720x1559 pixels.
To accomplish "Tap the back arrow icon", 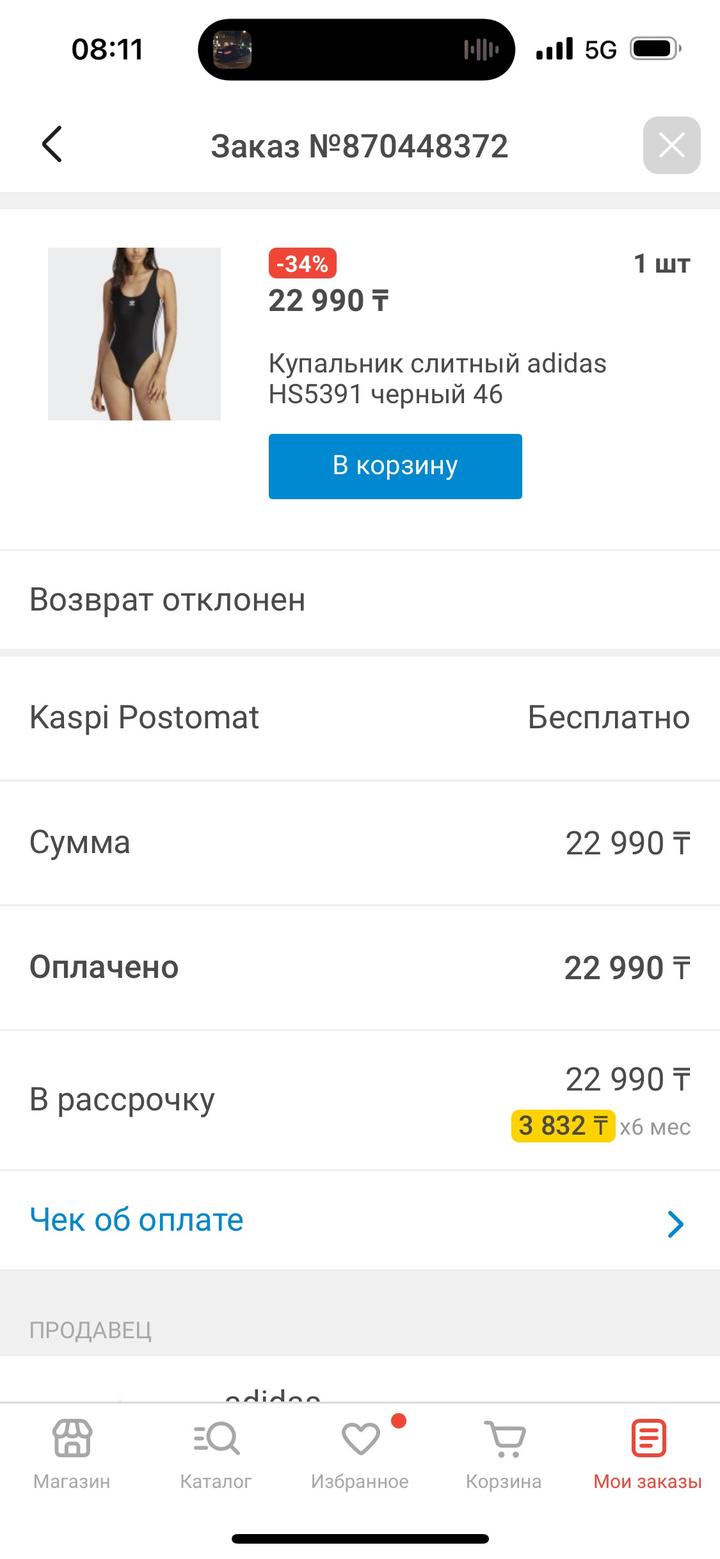I will point(52,145).
